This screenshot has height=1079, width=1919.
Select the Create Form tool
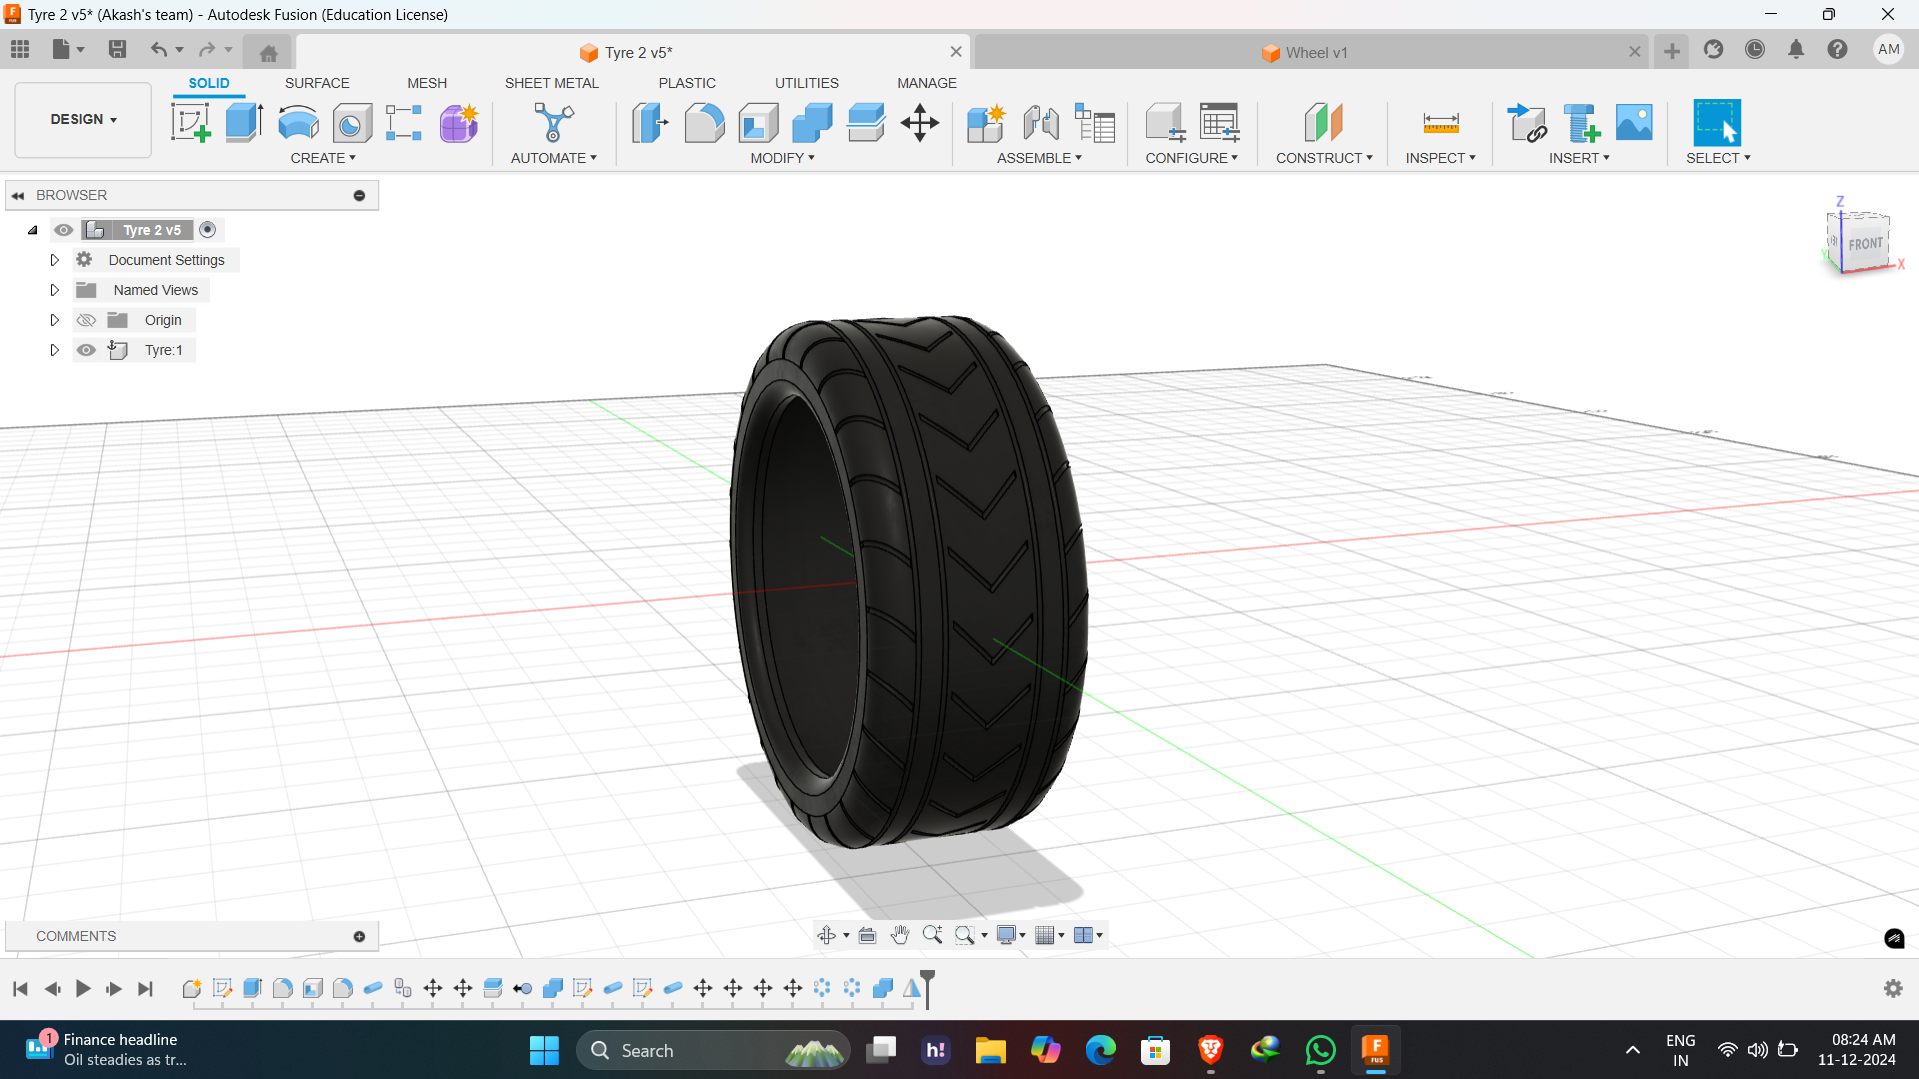[459, 123]
